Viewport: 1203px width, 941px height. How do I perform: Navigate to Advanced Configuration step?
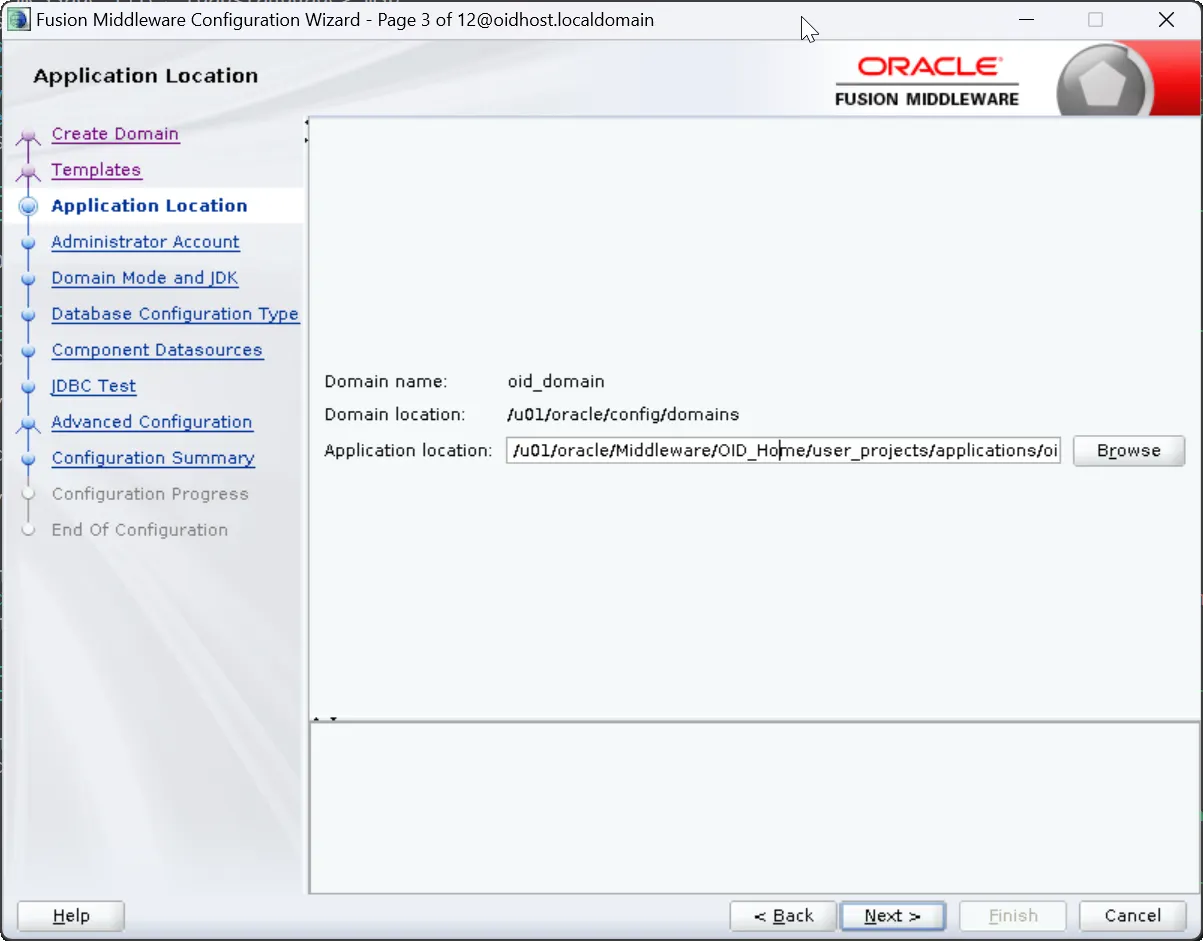coord(152,422)
